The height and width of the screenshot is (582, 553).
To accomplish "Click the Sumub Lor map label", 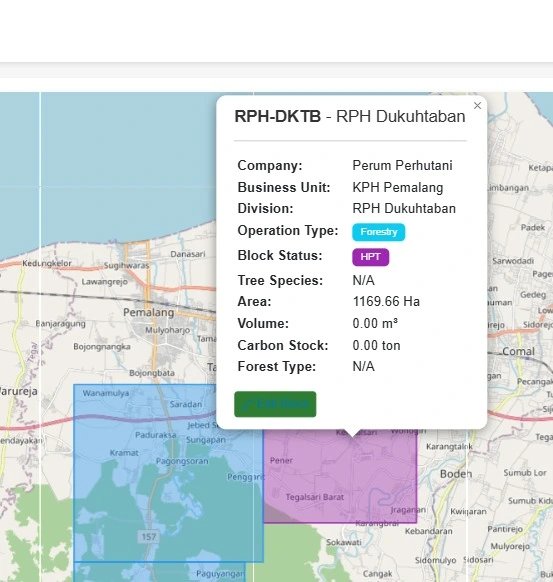I will (525, 473).
